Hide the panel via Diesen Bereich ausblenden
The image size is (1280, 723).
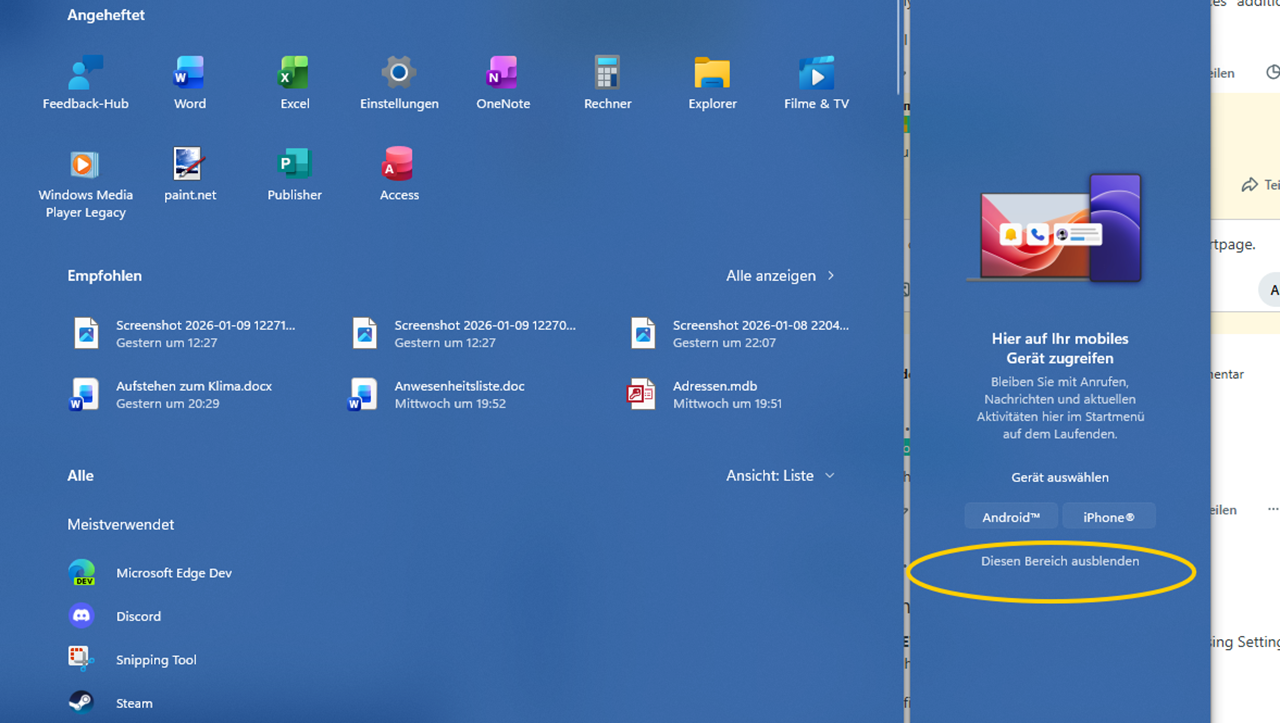(1059, 561)
